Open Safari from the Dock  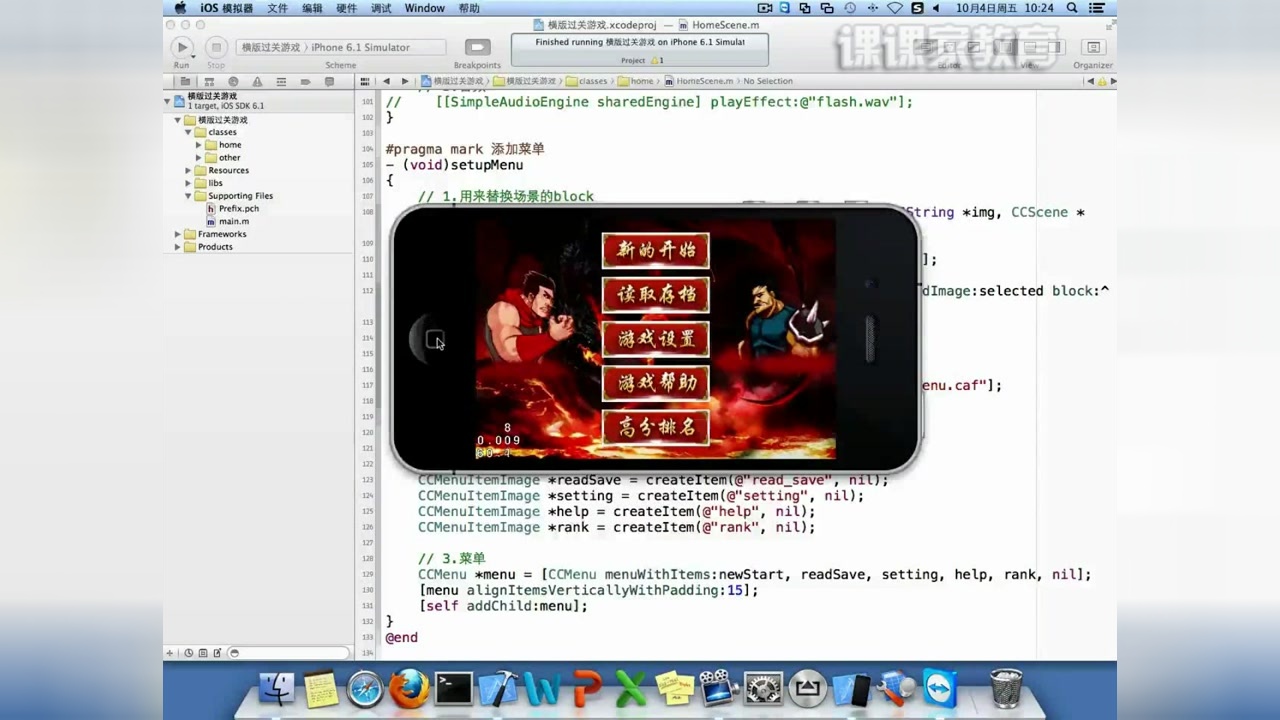point(365,688)
